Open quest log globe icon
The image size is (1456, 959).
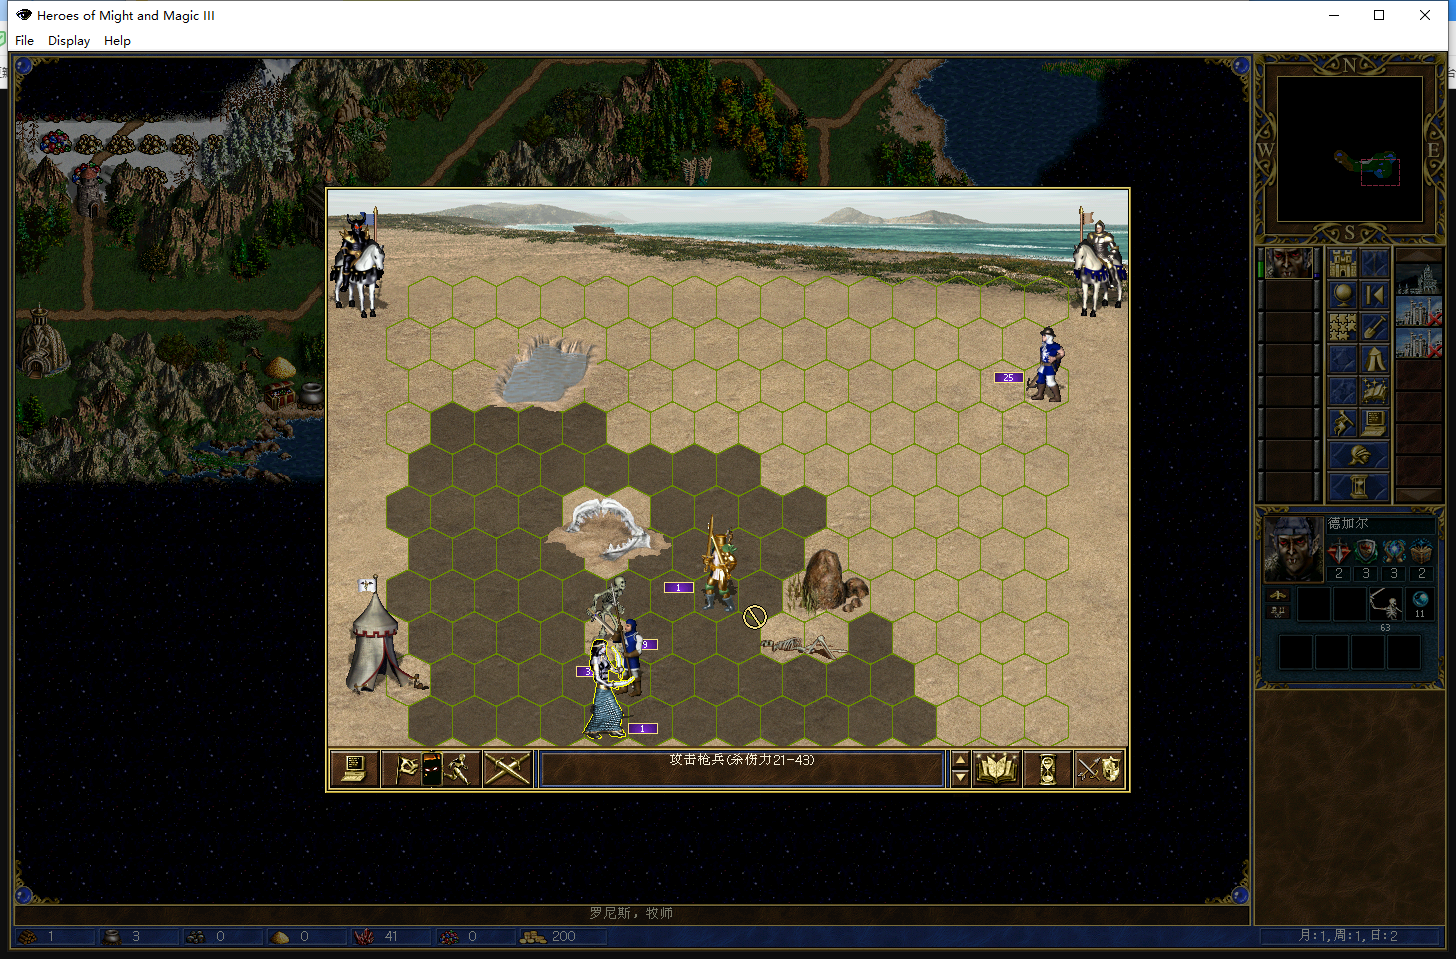[1342, 294]
